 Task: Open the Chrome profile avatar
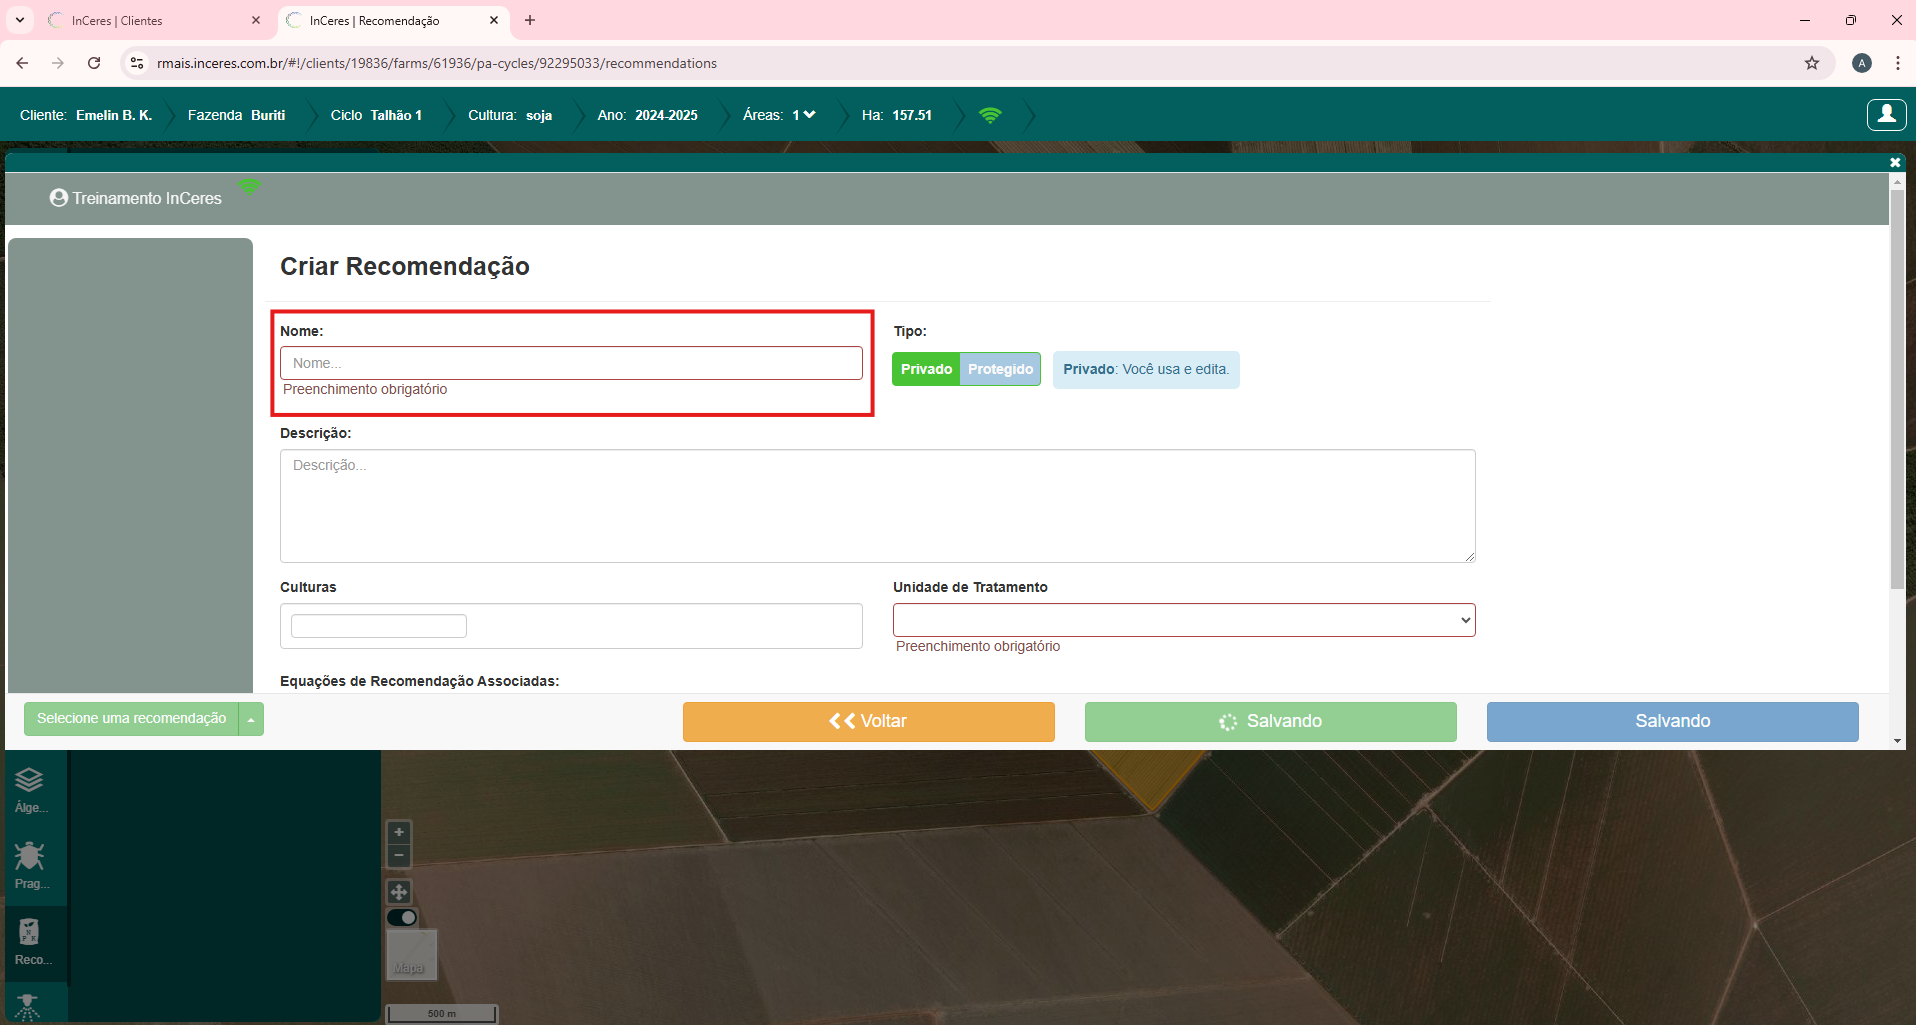pos(1862,63)
